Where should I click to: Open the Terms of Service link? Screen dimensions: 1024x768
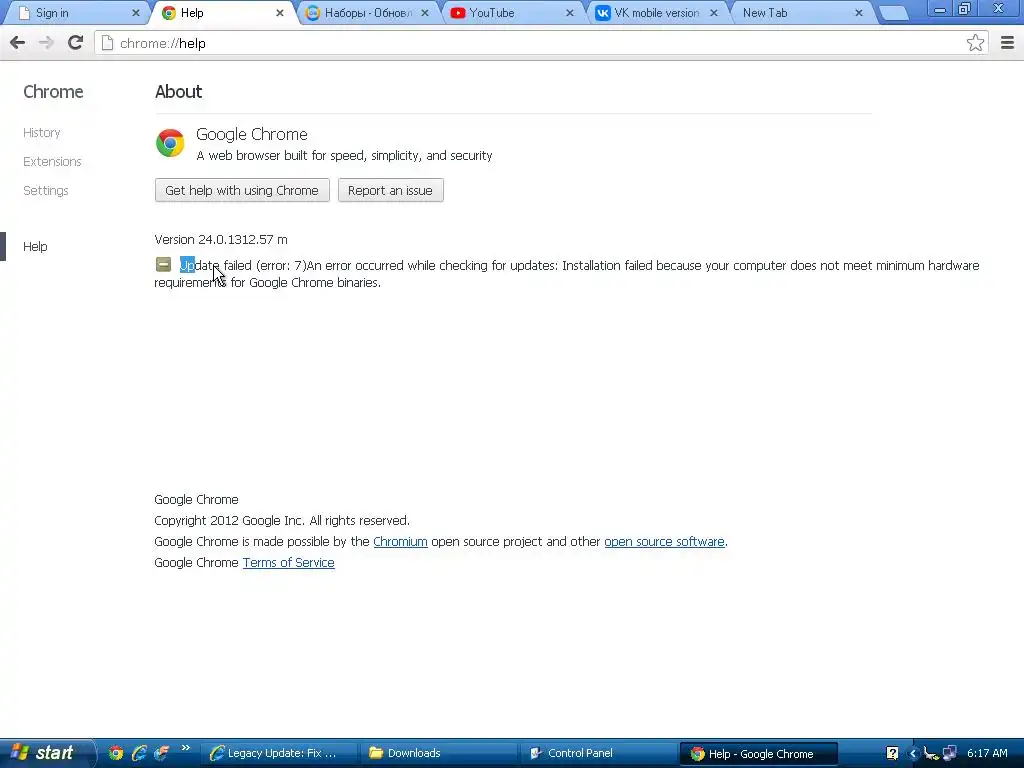289,562
